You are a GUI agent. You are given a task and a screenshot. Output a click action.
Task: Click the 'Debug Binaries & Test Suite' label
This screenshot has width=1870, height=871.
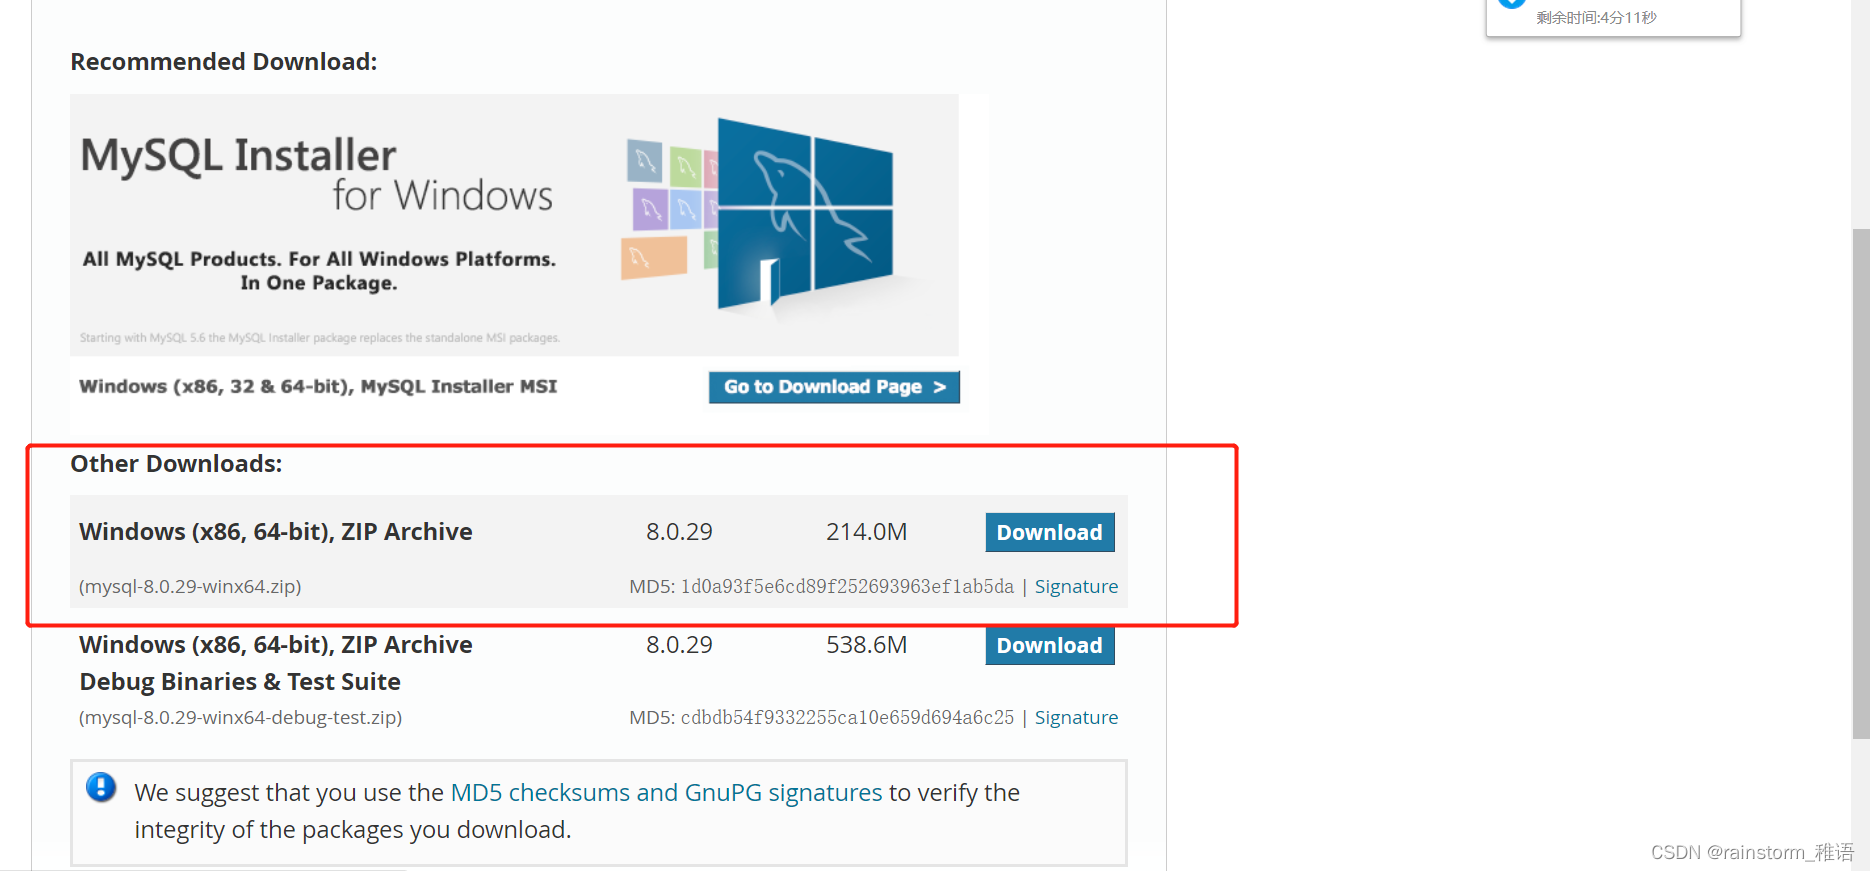pyautogui.click(x=240, y=682)
